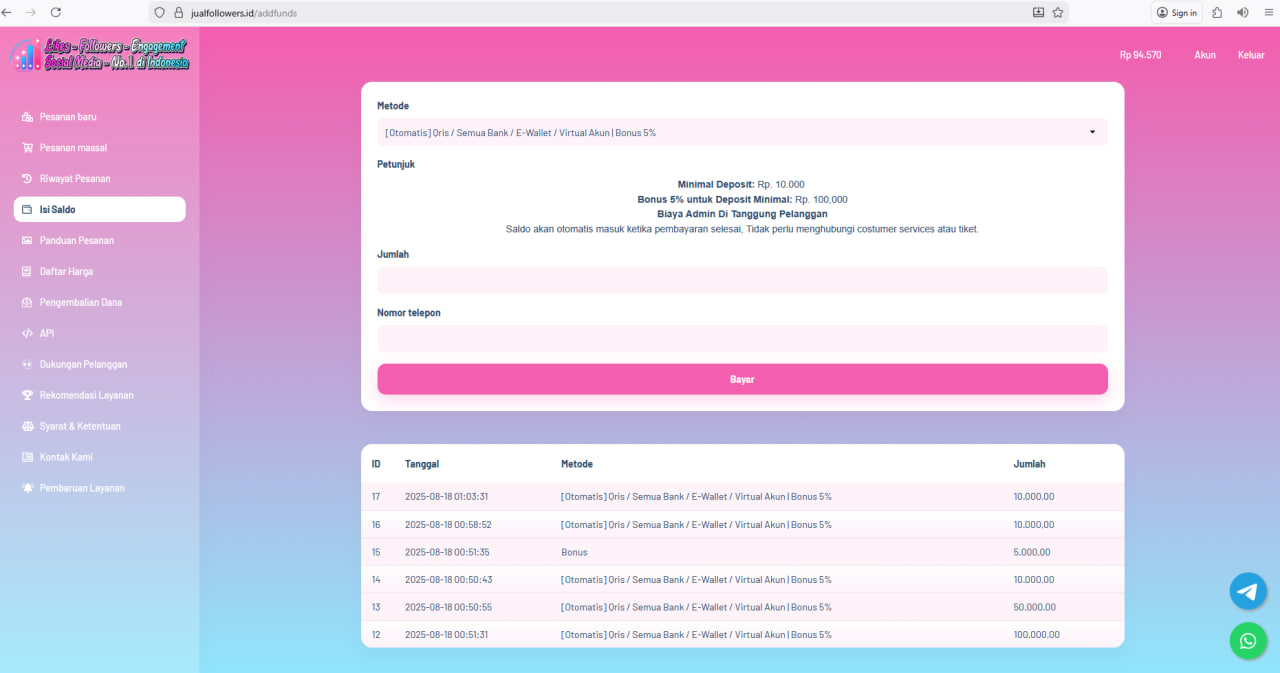
Task: Open the Akun link in the header
Action: [1205, 55]
